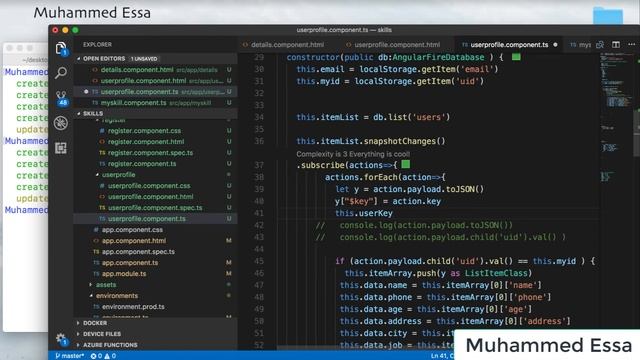Open the Debug view in the activity bar
The width and height of the screenshot is (640, 360).
click(61, 123)
